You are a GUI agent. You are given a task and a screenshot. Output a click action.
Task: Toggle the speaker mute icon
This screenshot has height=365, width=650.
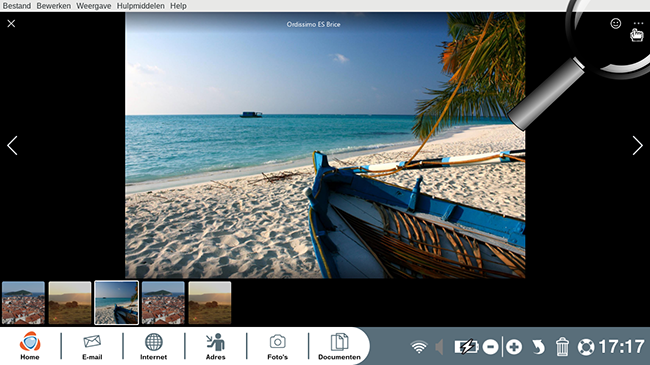tap(439, 347)
